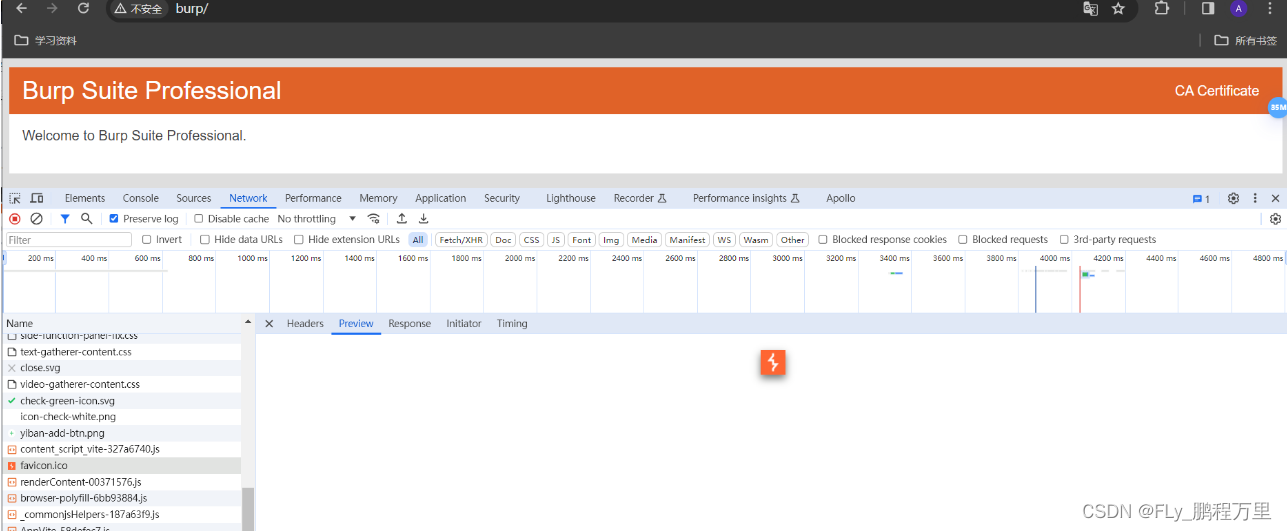Select the All request type filter
1287x531 pixels.
point(418,240)
